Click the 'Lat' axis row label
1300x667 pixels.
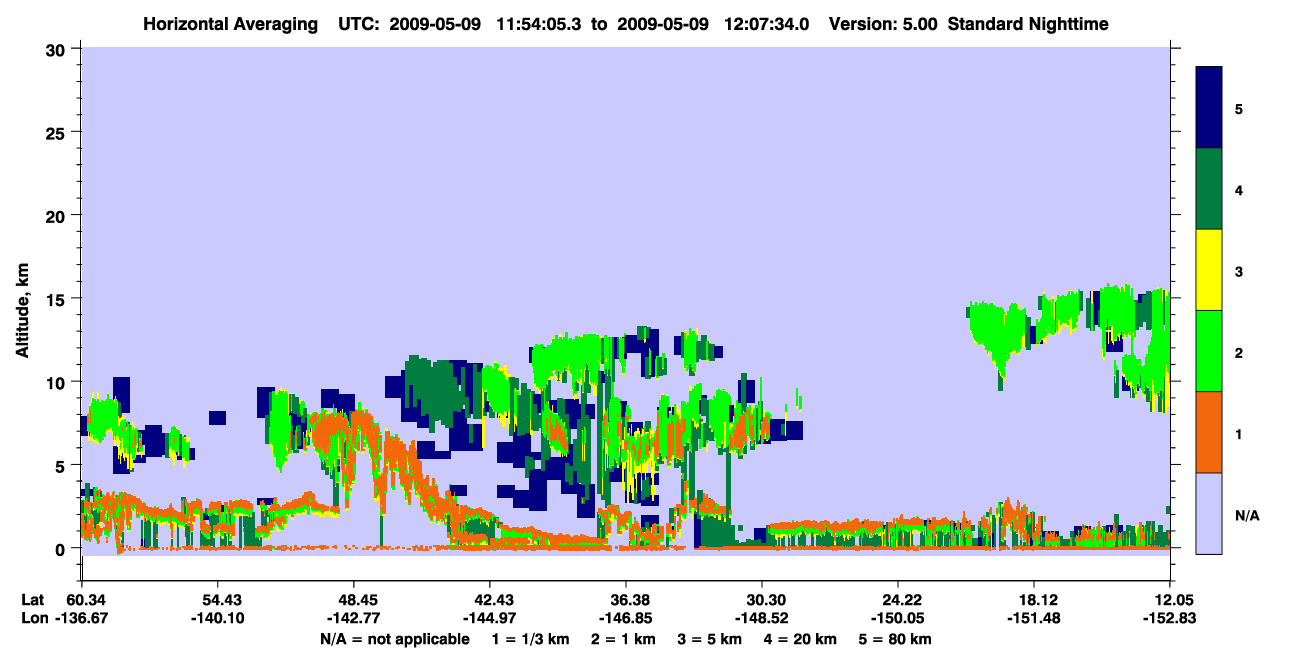(33, 600)
